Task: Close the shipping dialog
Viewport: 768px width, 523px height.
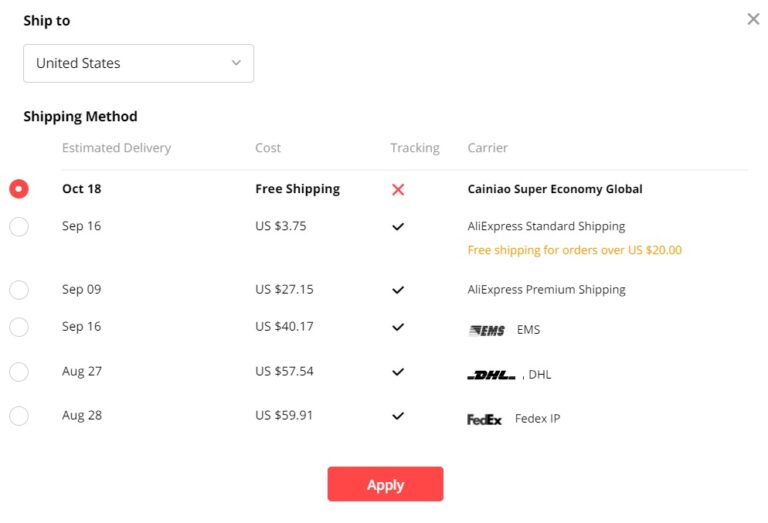Action: [x=753, y=19]
